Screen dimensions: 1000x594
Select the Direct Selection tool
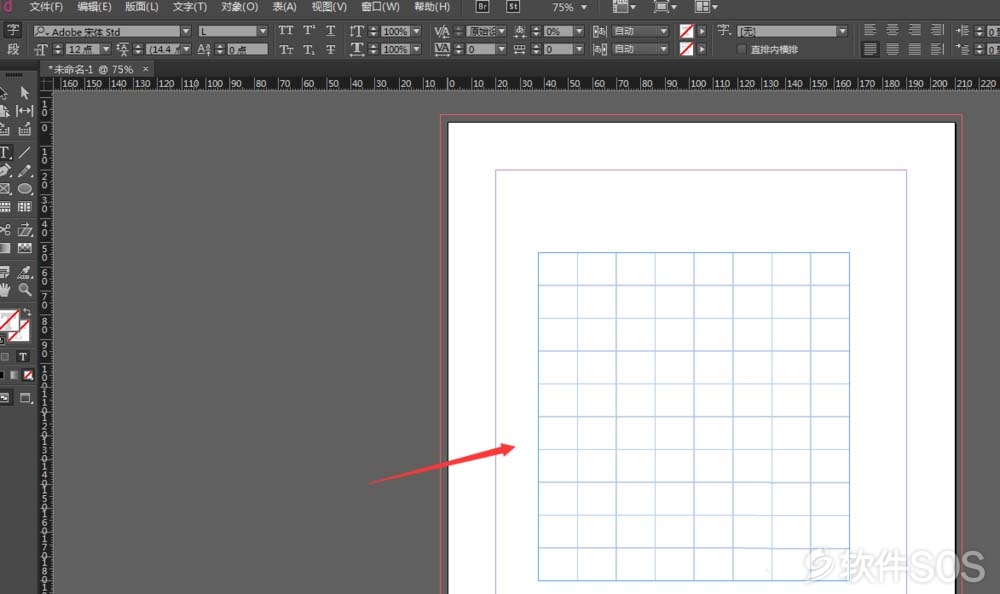[x=24, y=93]
